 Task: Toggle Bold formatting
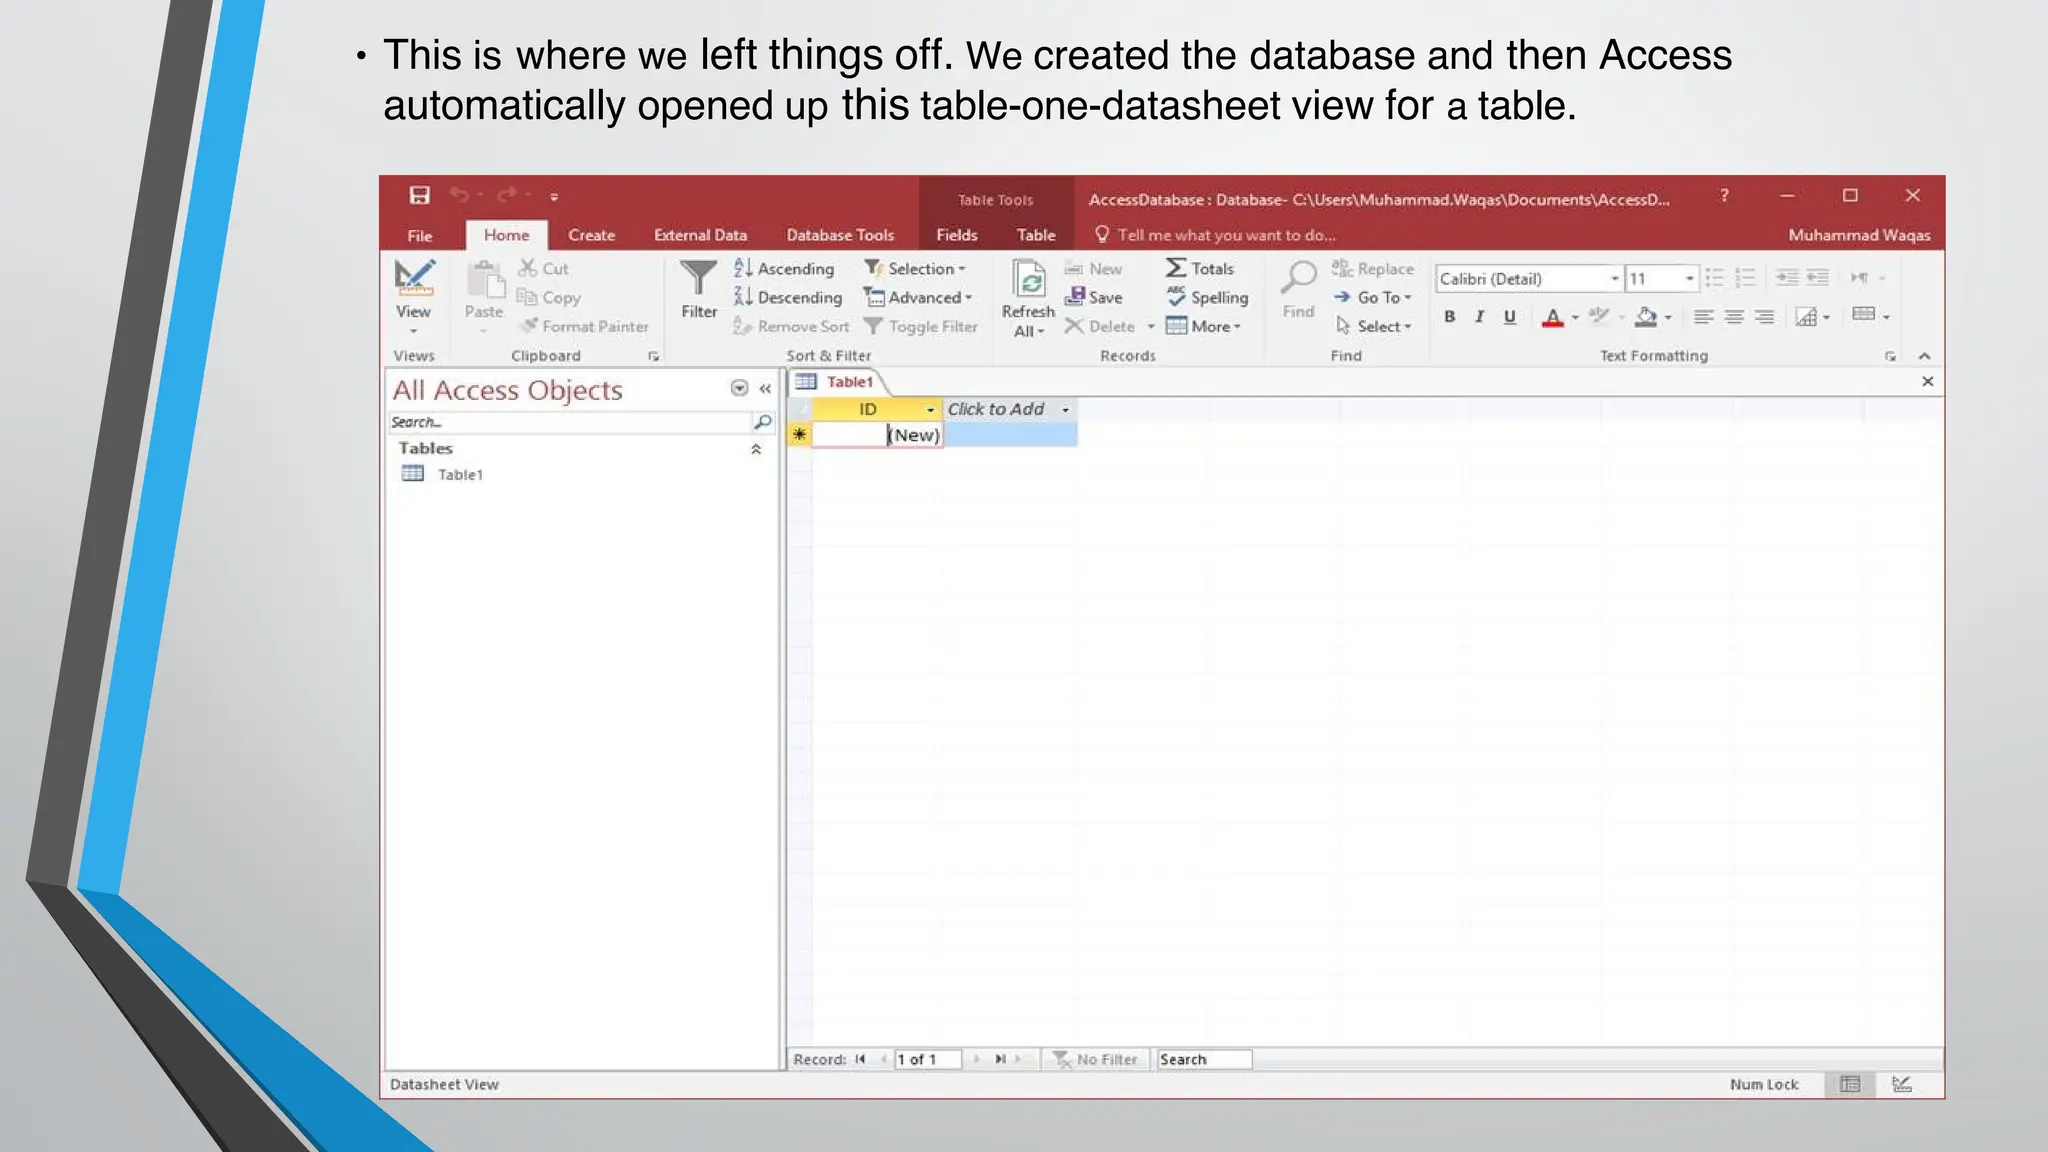click(x=1449, y=317)
